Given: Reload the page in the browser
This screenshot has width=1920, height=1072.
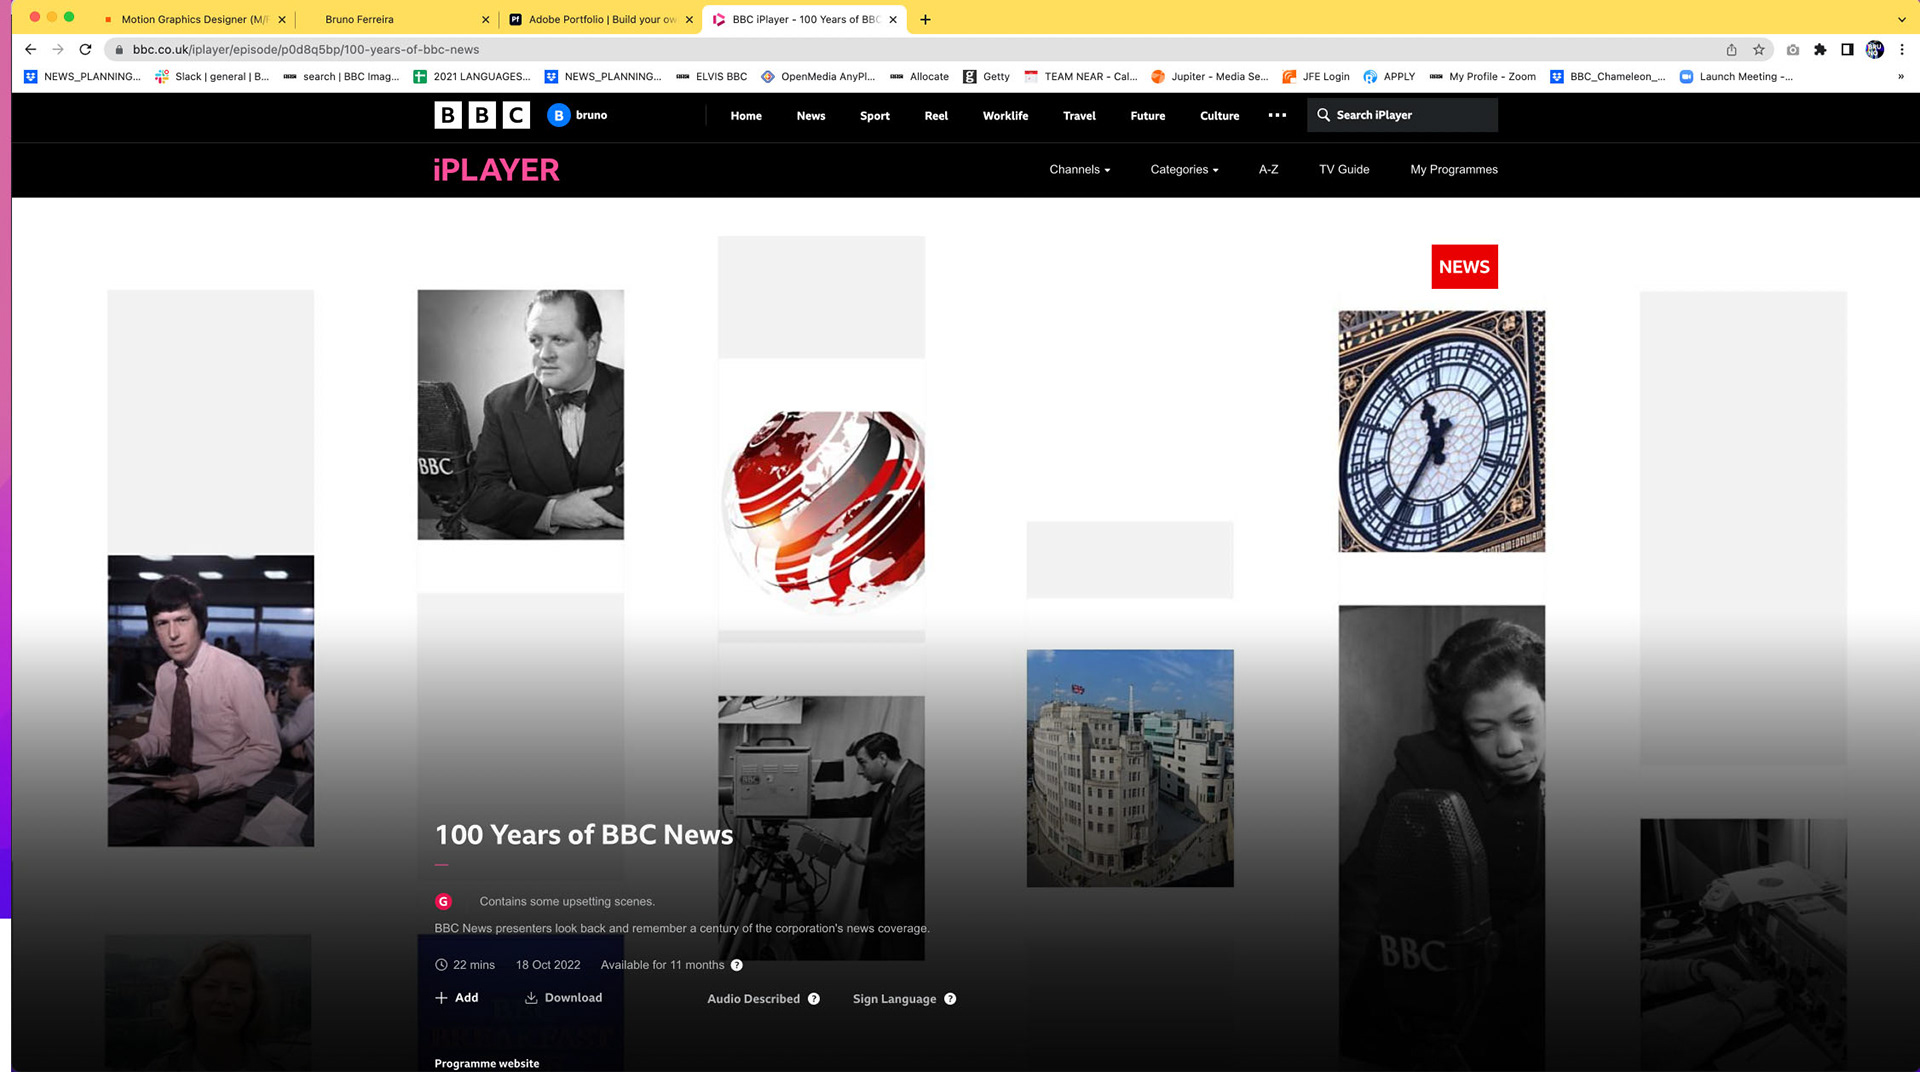Looking at the screenshot, I should tap(85, 49).
